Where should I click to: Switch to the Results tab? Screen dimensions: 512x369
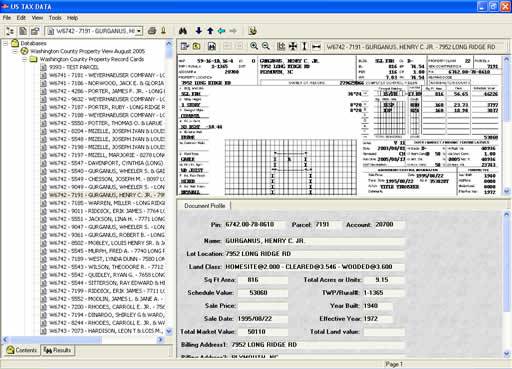tap(58, 350)
